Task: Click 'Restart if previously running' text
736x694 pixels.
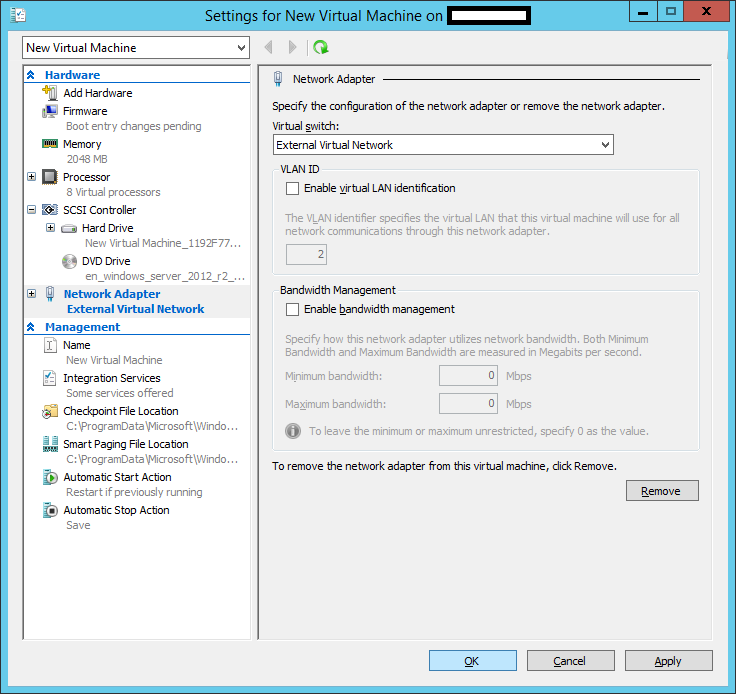Action: (134, 492)
